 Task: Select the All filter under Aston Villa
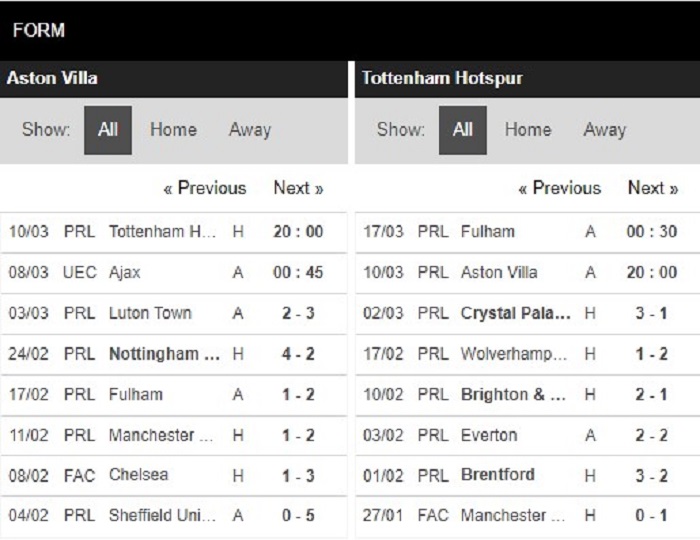108,130
